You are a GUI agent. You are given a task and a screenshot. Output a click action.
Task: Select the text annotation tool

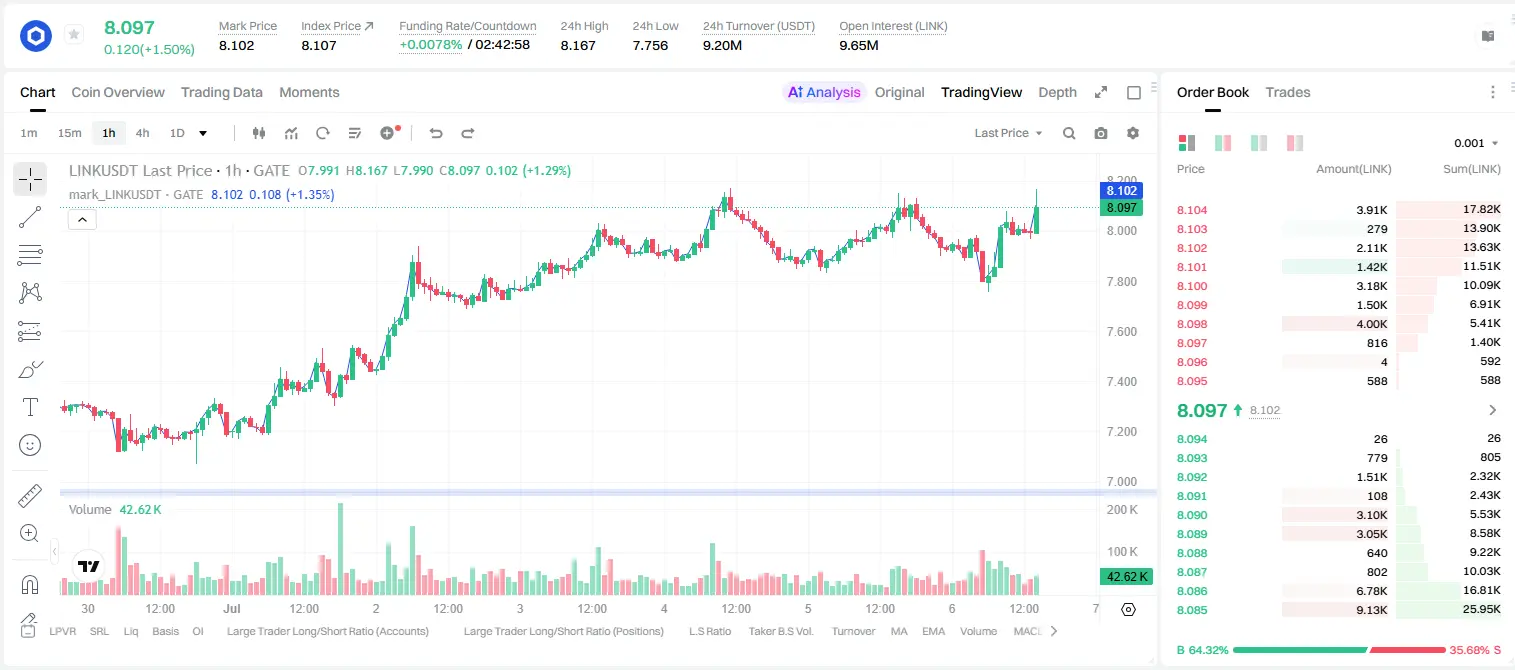coord(30,407)
